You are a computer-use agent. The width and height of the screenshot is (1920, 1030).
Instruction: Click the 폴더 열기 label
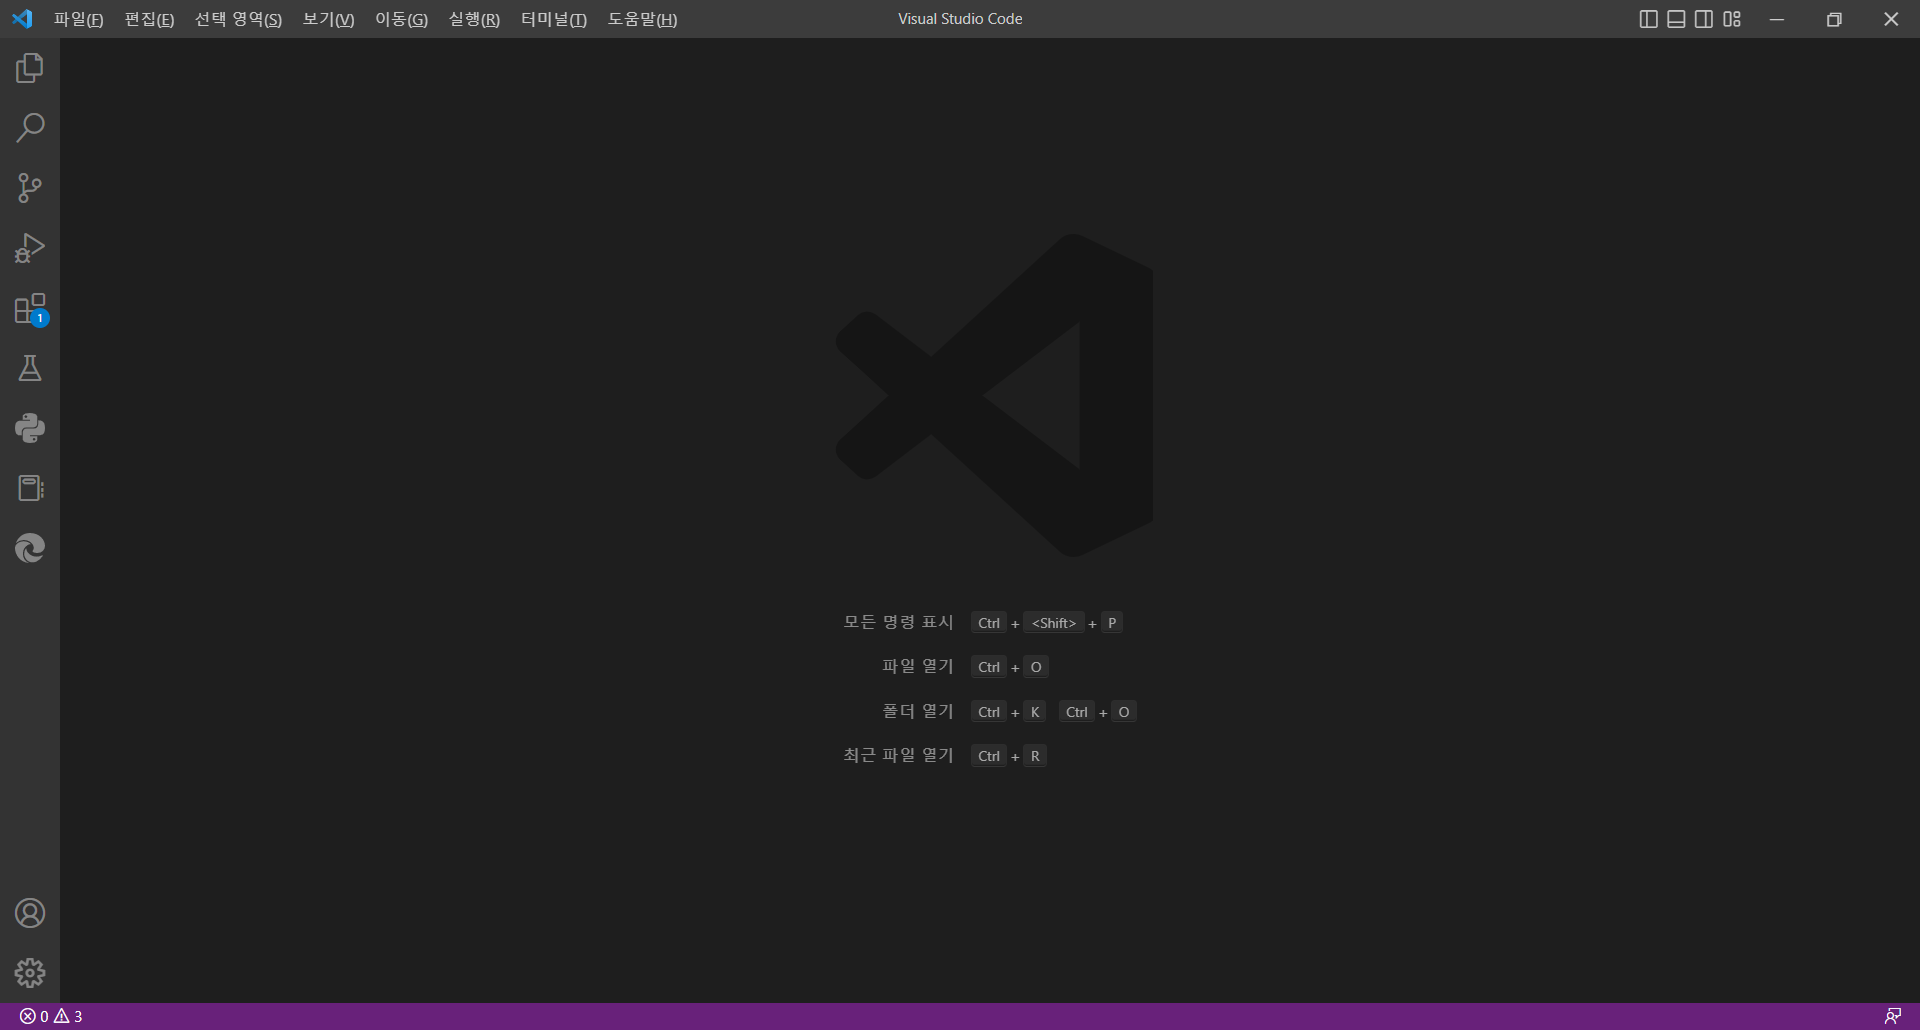(918, 711)
